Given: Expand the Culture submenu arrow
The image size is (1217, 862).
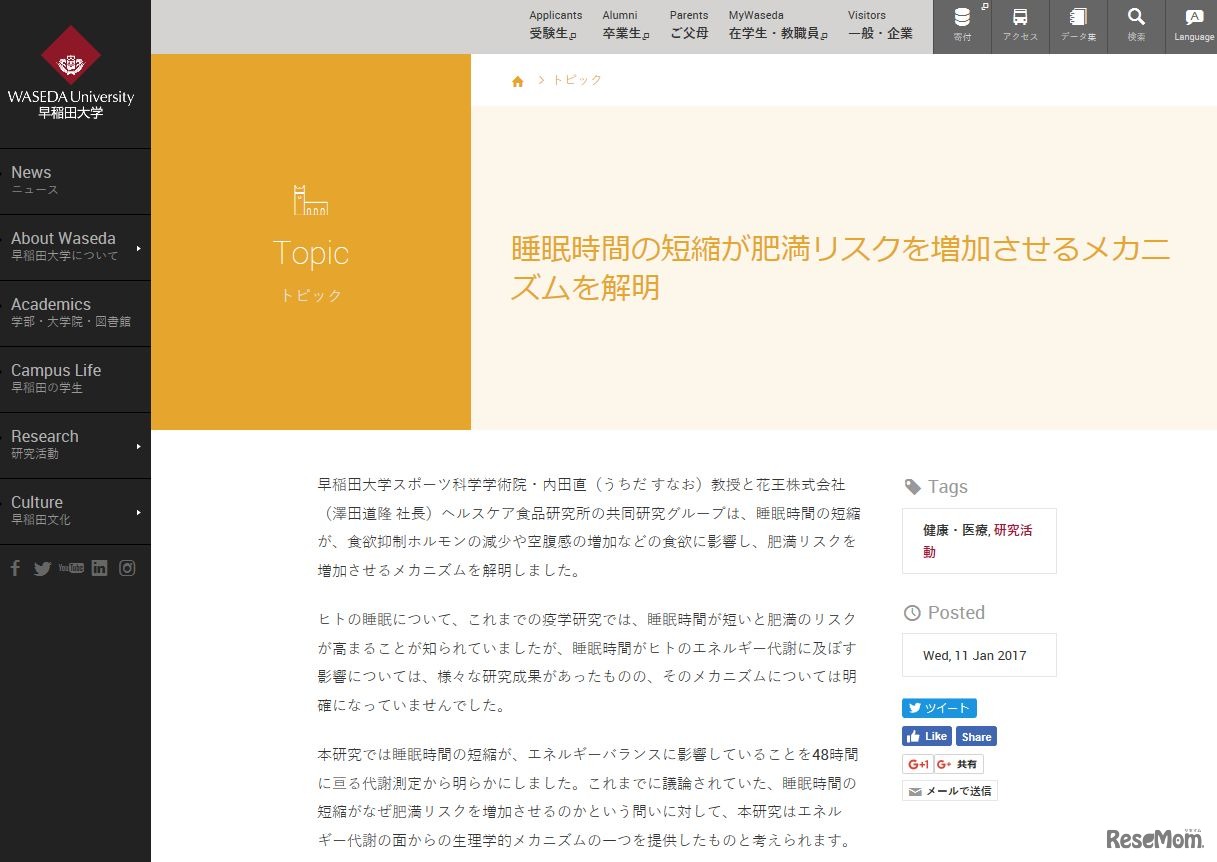Looking at the screenshot, I should (139, 512).
